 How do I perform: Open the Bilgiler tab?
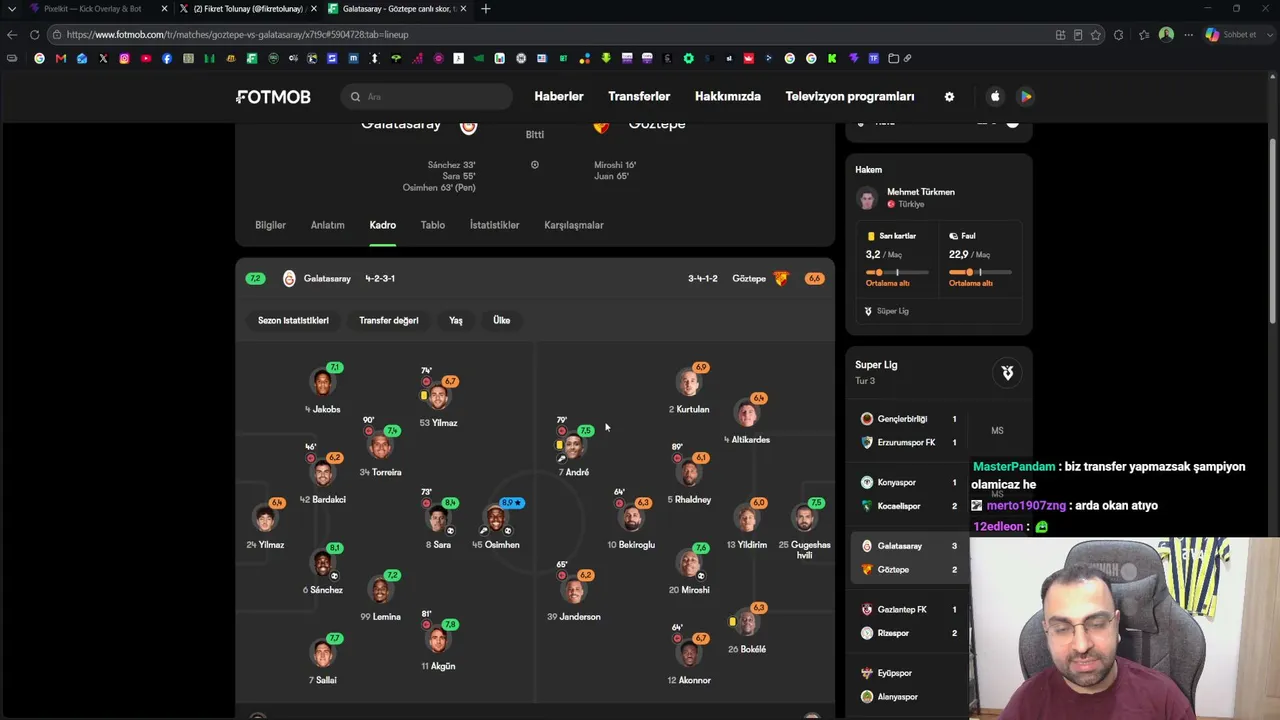pyautogui.click(x=270, y=226)
